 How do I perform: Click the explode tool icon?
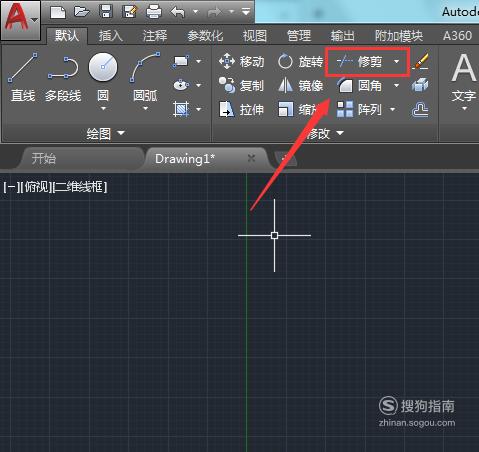point(420,86)
